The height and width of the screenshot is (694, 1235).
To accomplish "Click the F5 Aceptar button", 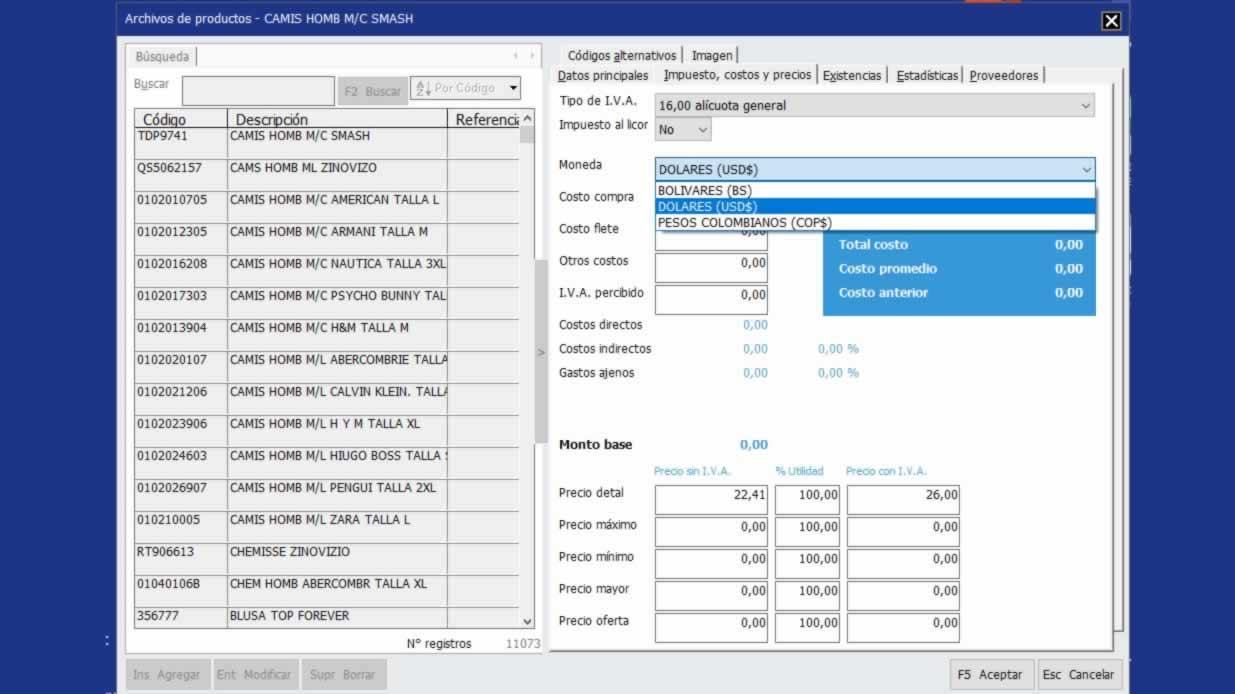I will [x=990, y=675].
